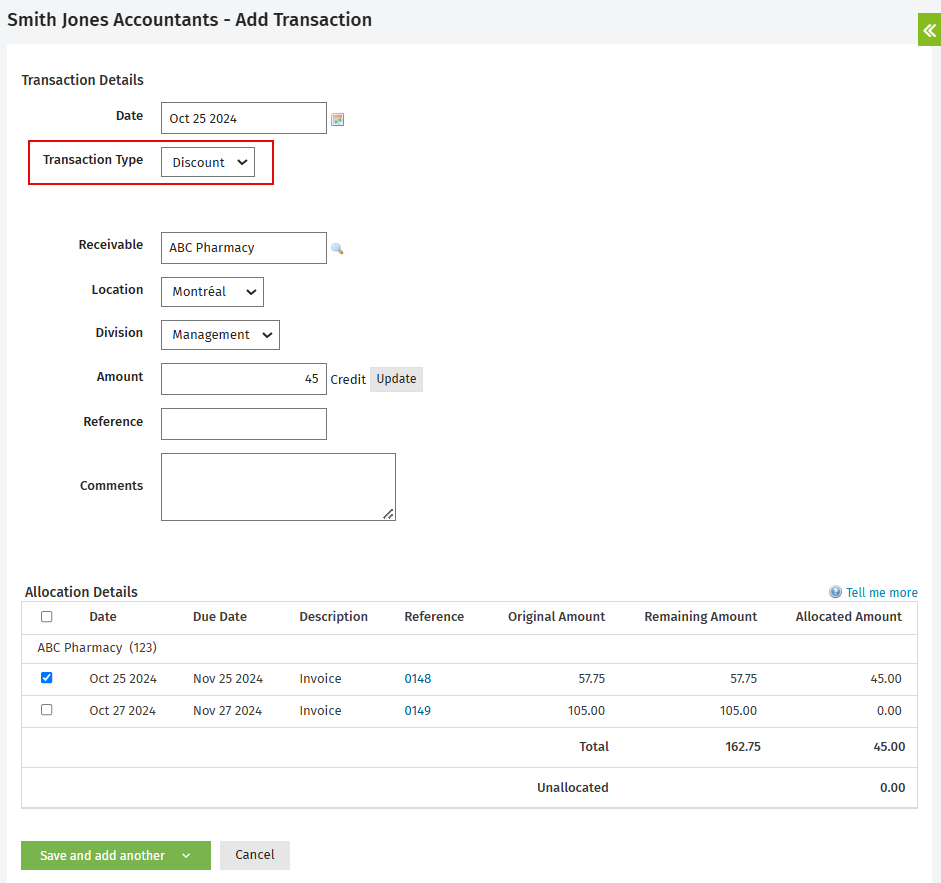
Task: Click the Description column header
Action: click(x=334, y=616)
